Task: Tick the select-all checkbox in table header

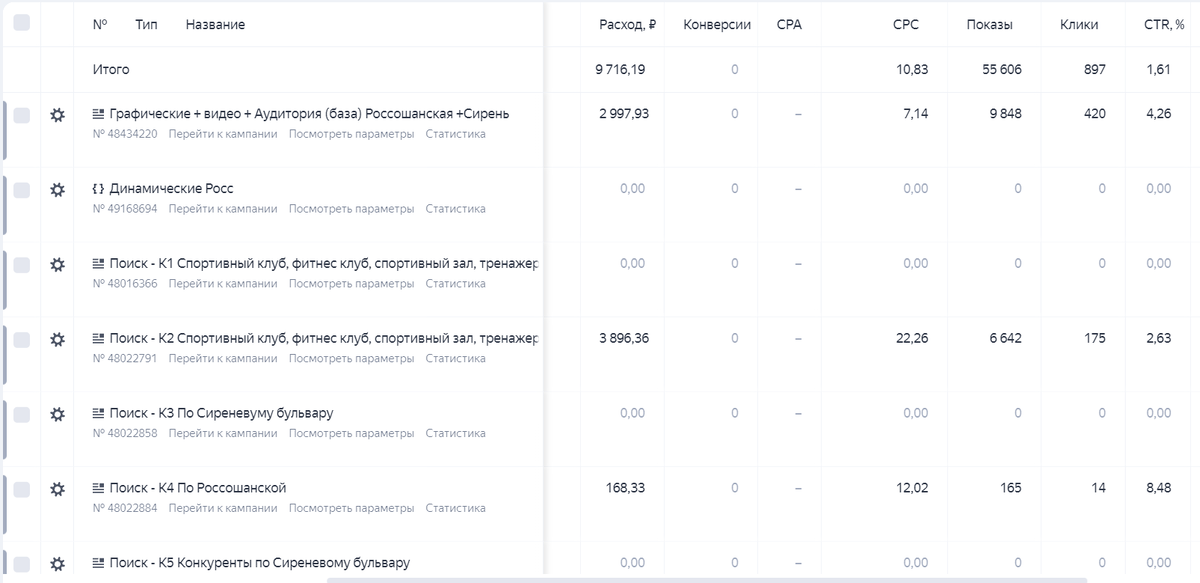Action: click(22, 23)
